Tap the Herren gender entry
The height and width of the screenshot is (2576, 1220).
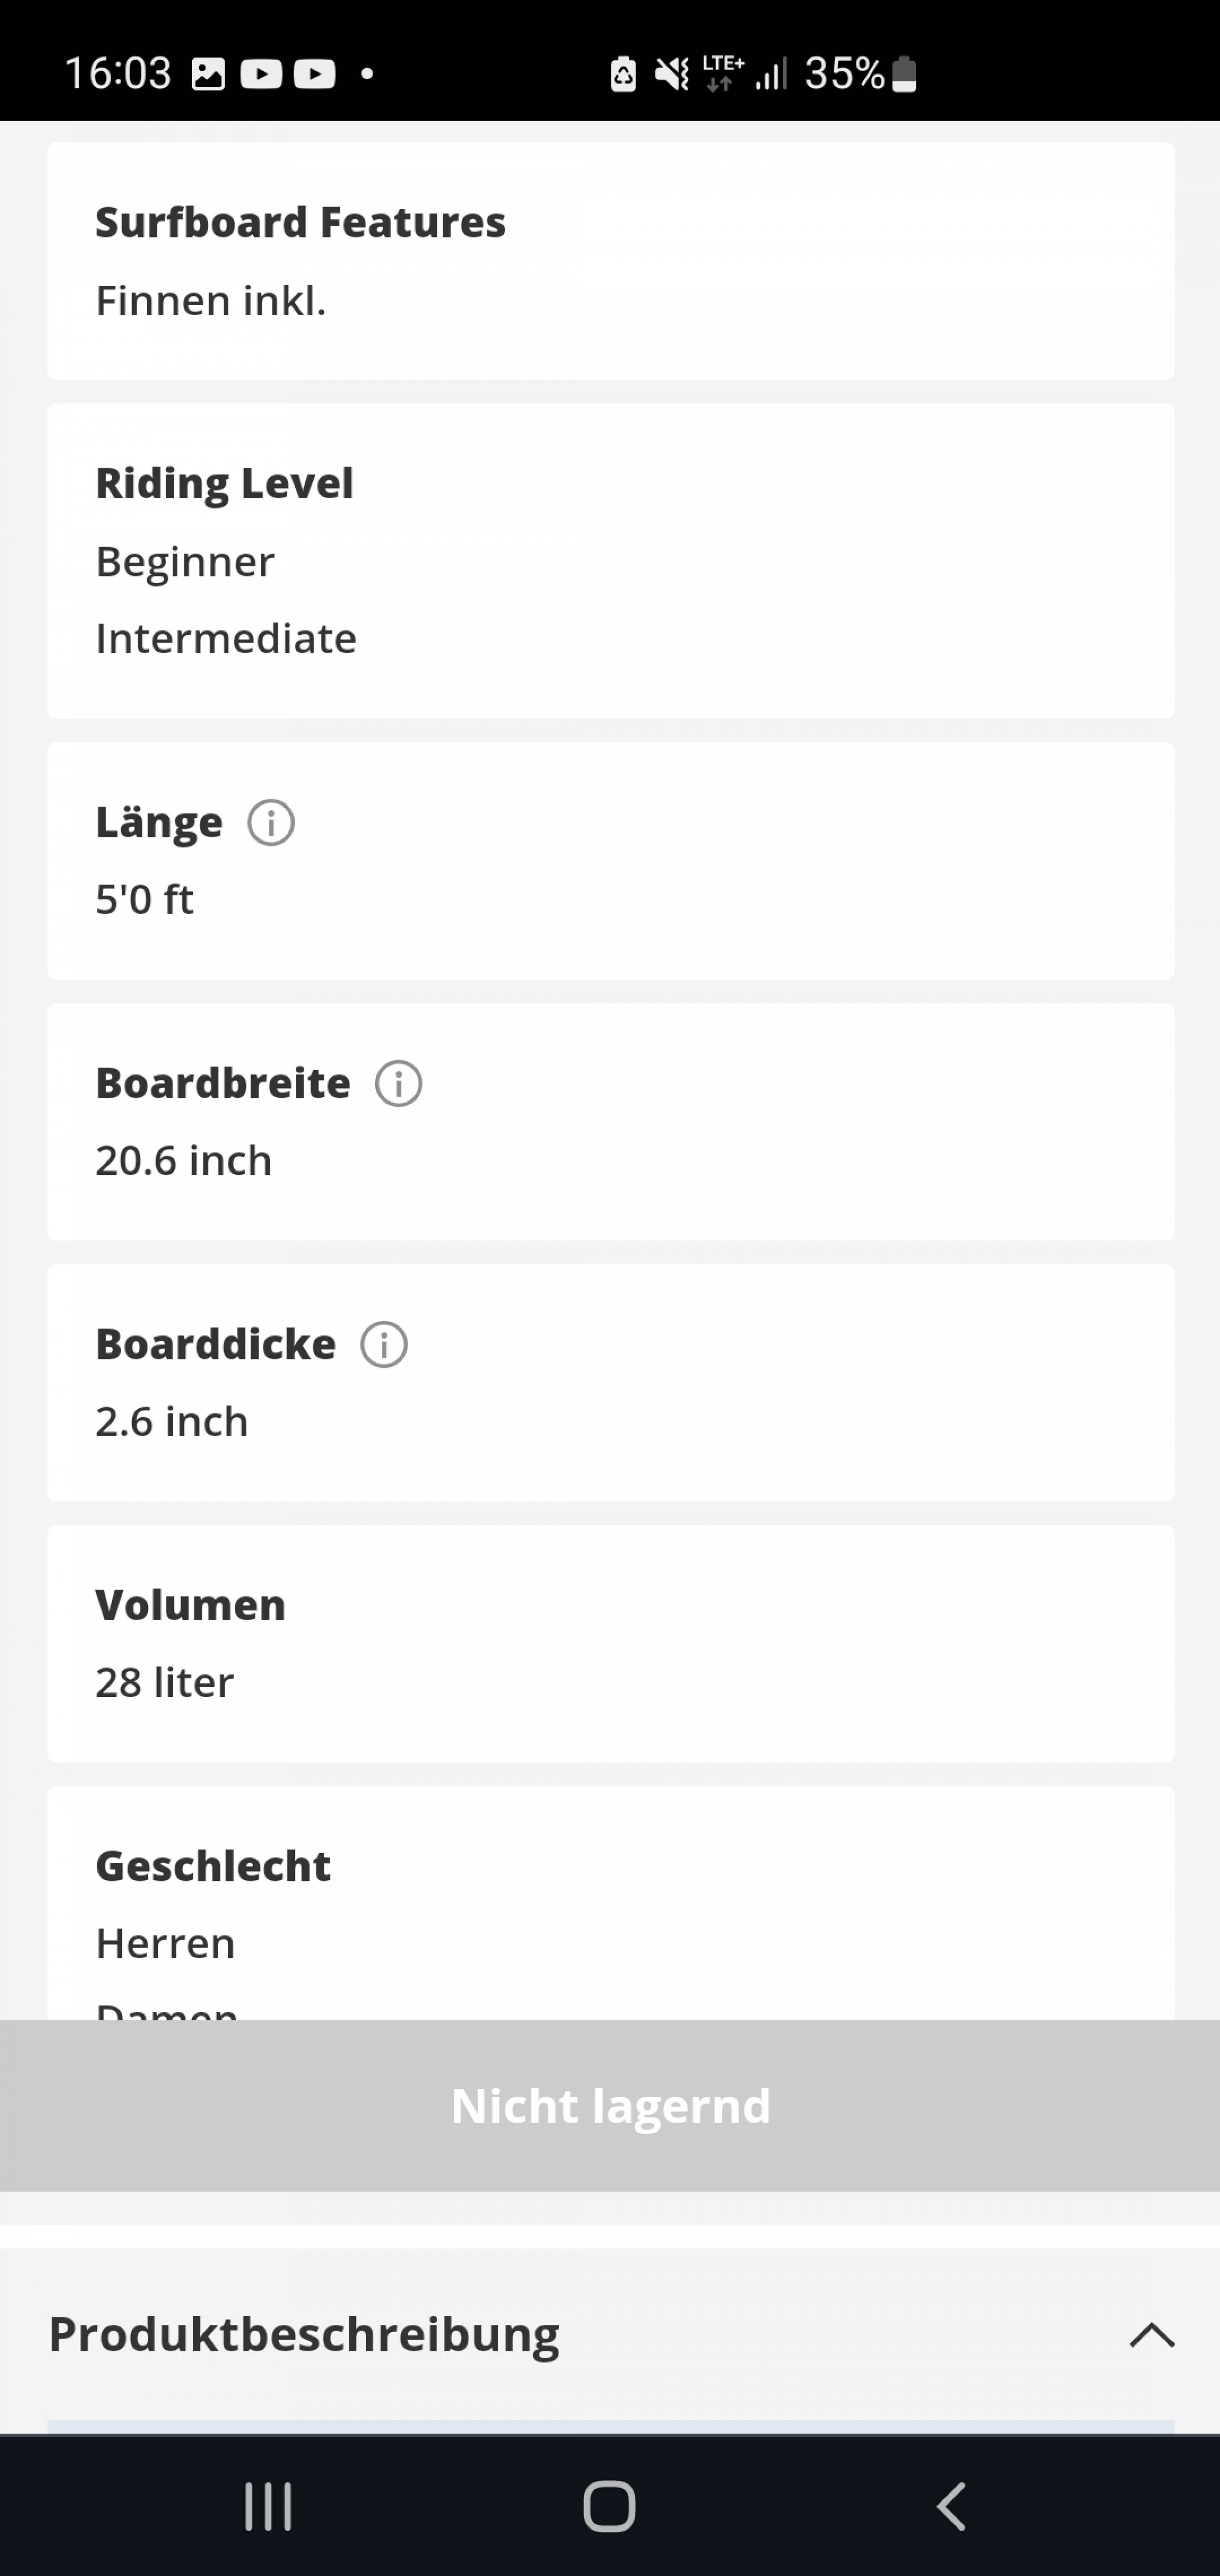[x=165, y=1944]
